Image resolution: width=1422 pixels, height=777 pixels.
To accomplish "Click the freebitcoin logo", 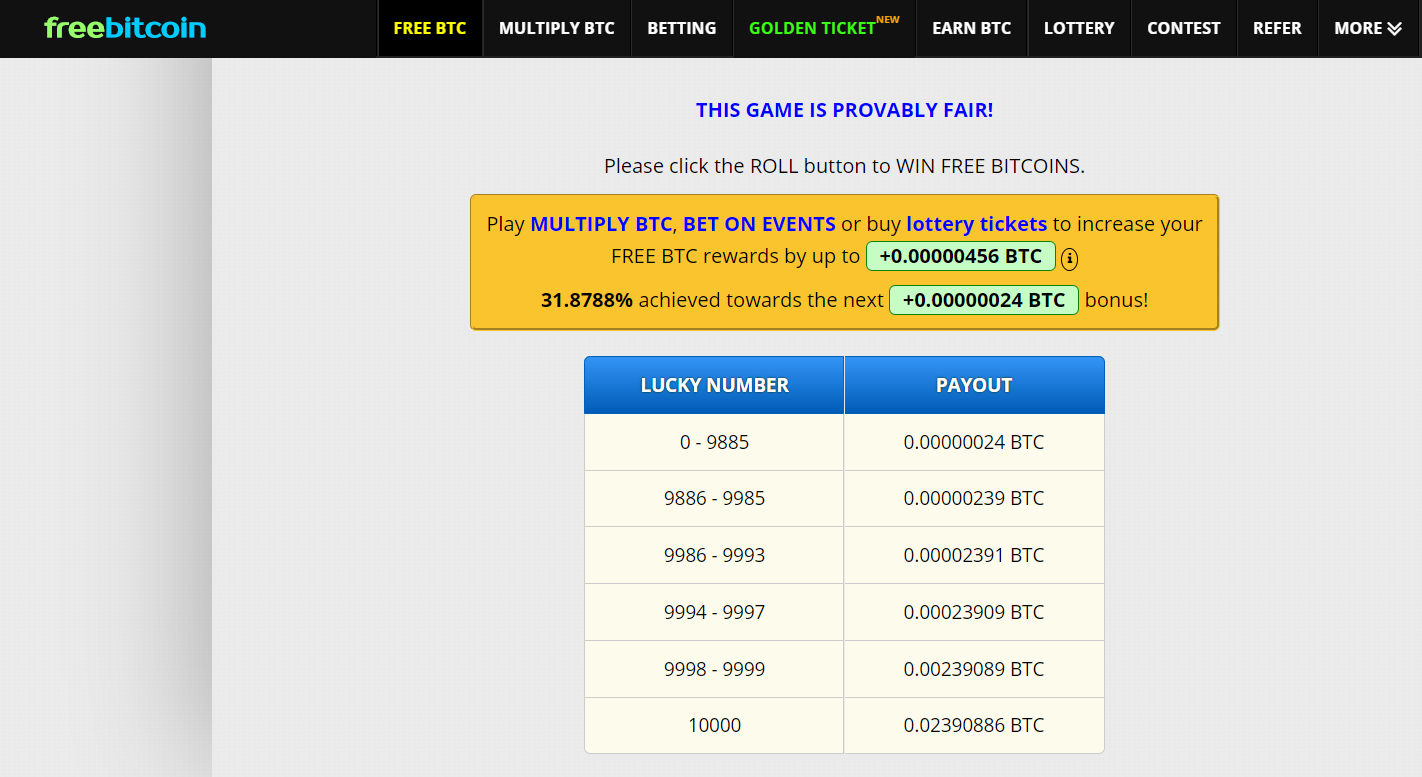I will (125, 28).
